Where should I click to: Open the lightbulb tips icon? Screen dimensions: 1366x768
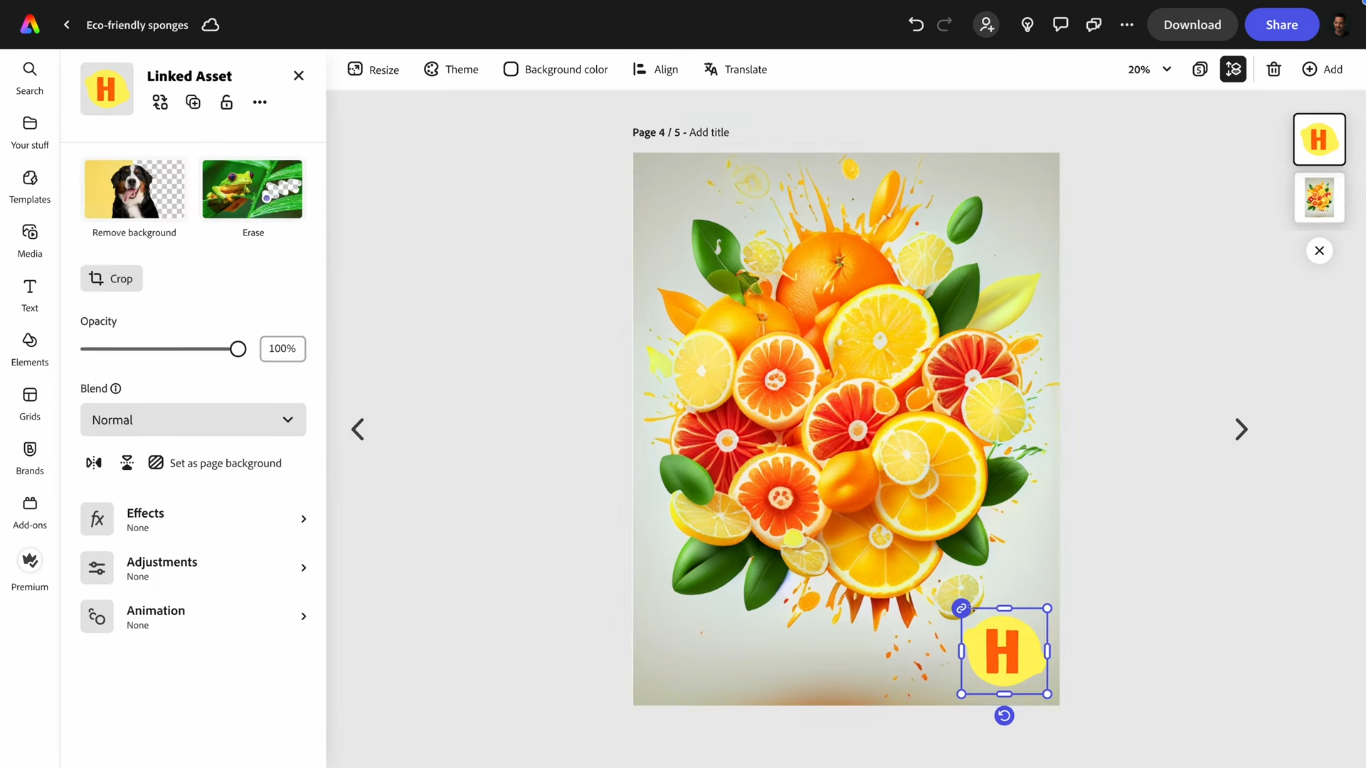pos(1027,25)
